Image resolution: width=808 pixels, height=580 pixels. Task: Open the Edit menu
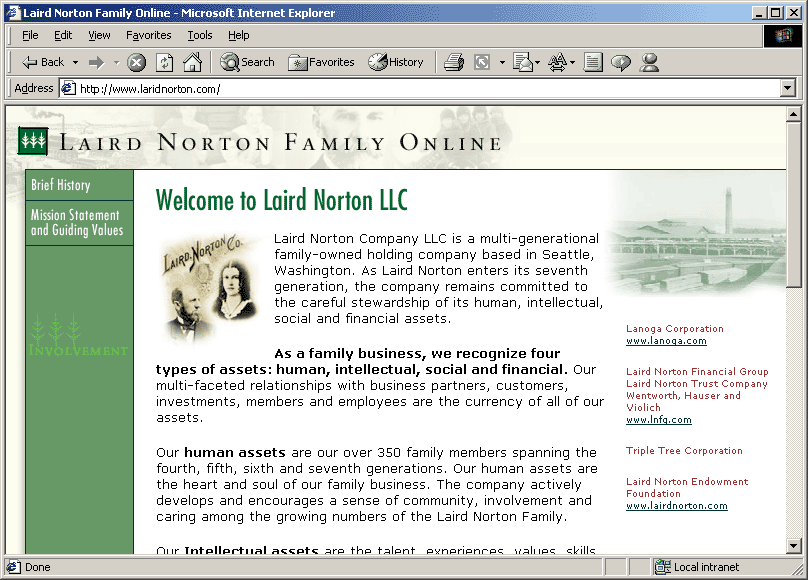tap(63, 35)
